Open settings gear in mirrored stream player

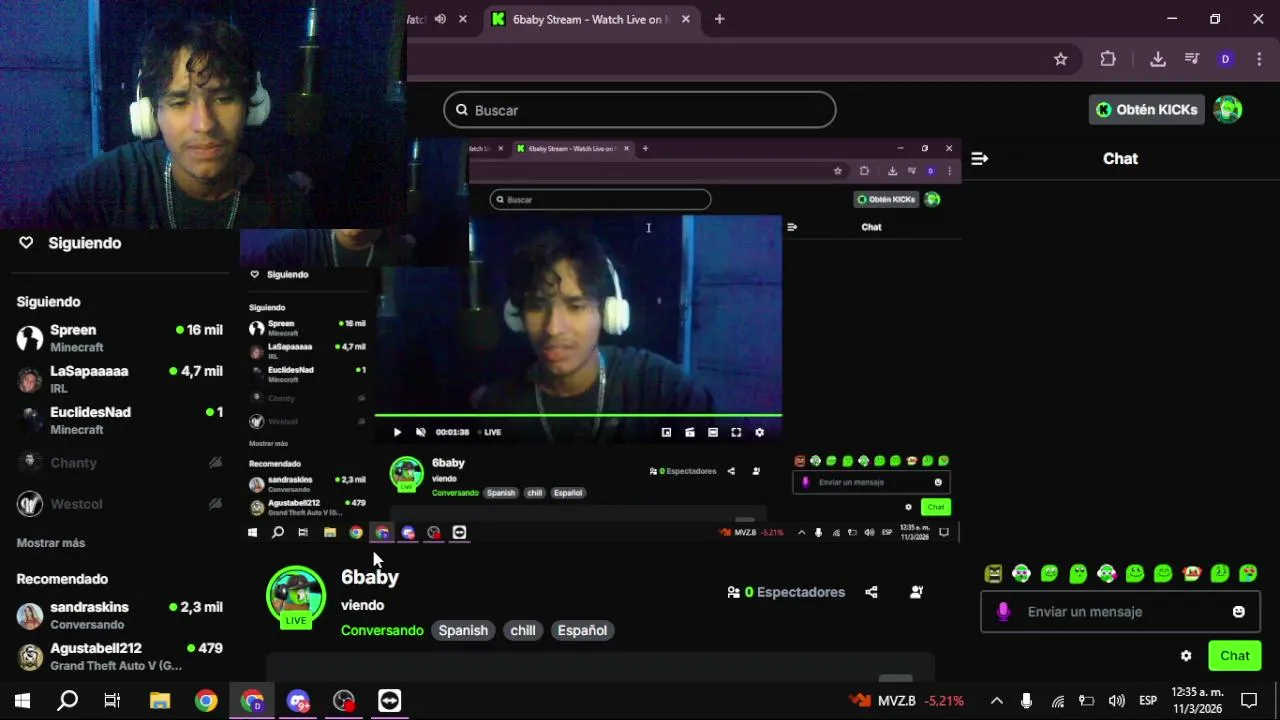(759, 432)
